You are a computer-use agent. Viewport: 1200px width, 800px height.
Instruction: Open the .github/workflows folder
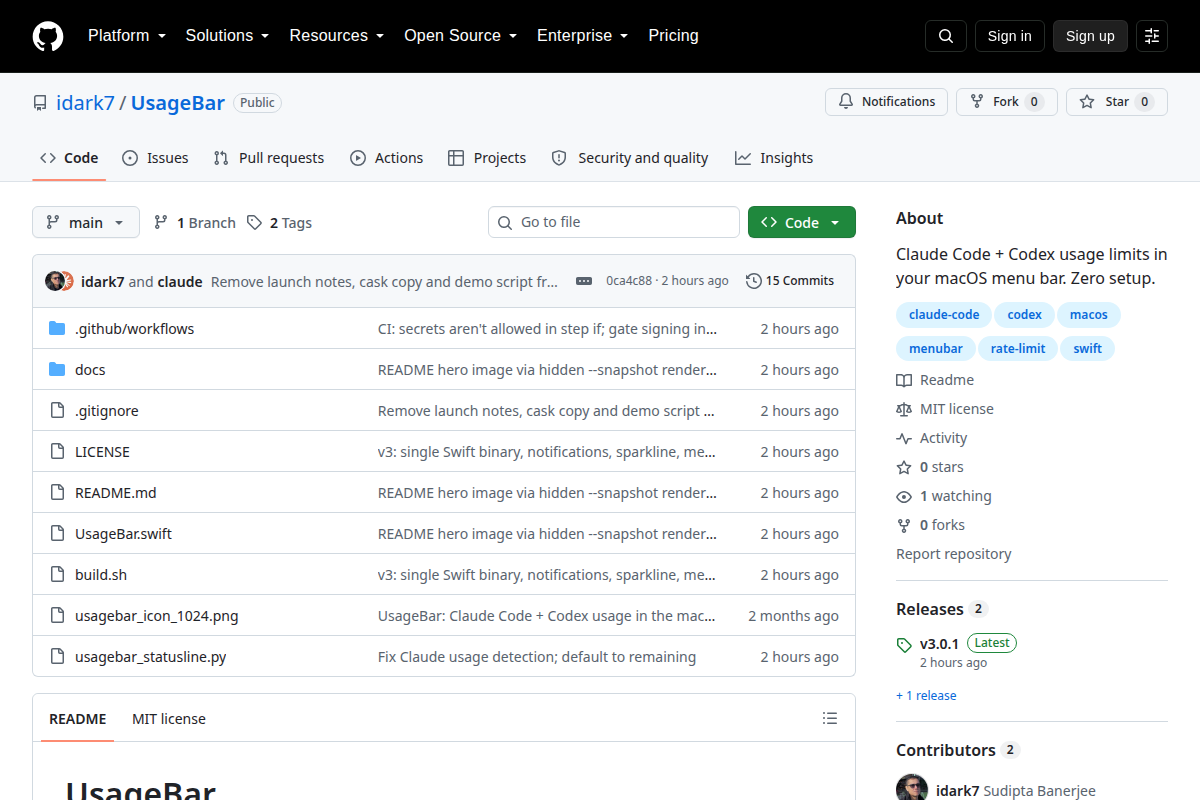pyautogui.click(x=134, y=329)
